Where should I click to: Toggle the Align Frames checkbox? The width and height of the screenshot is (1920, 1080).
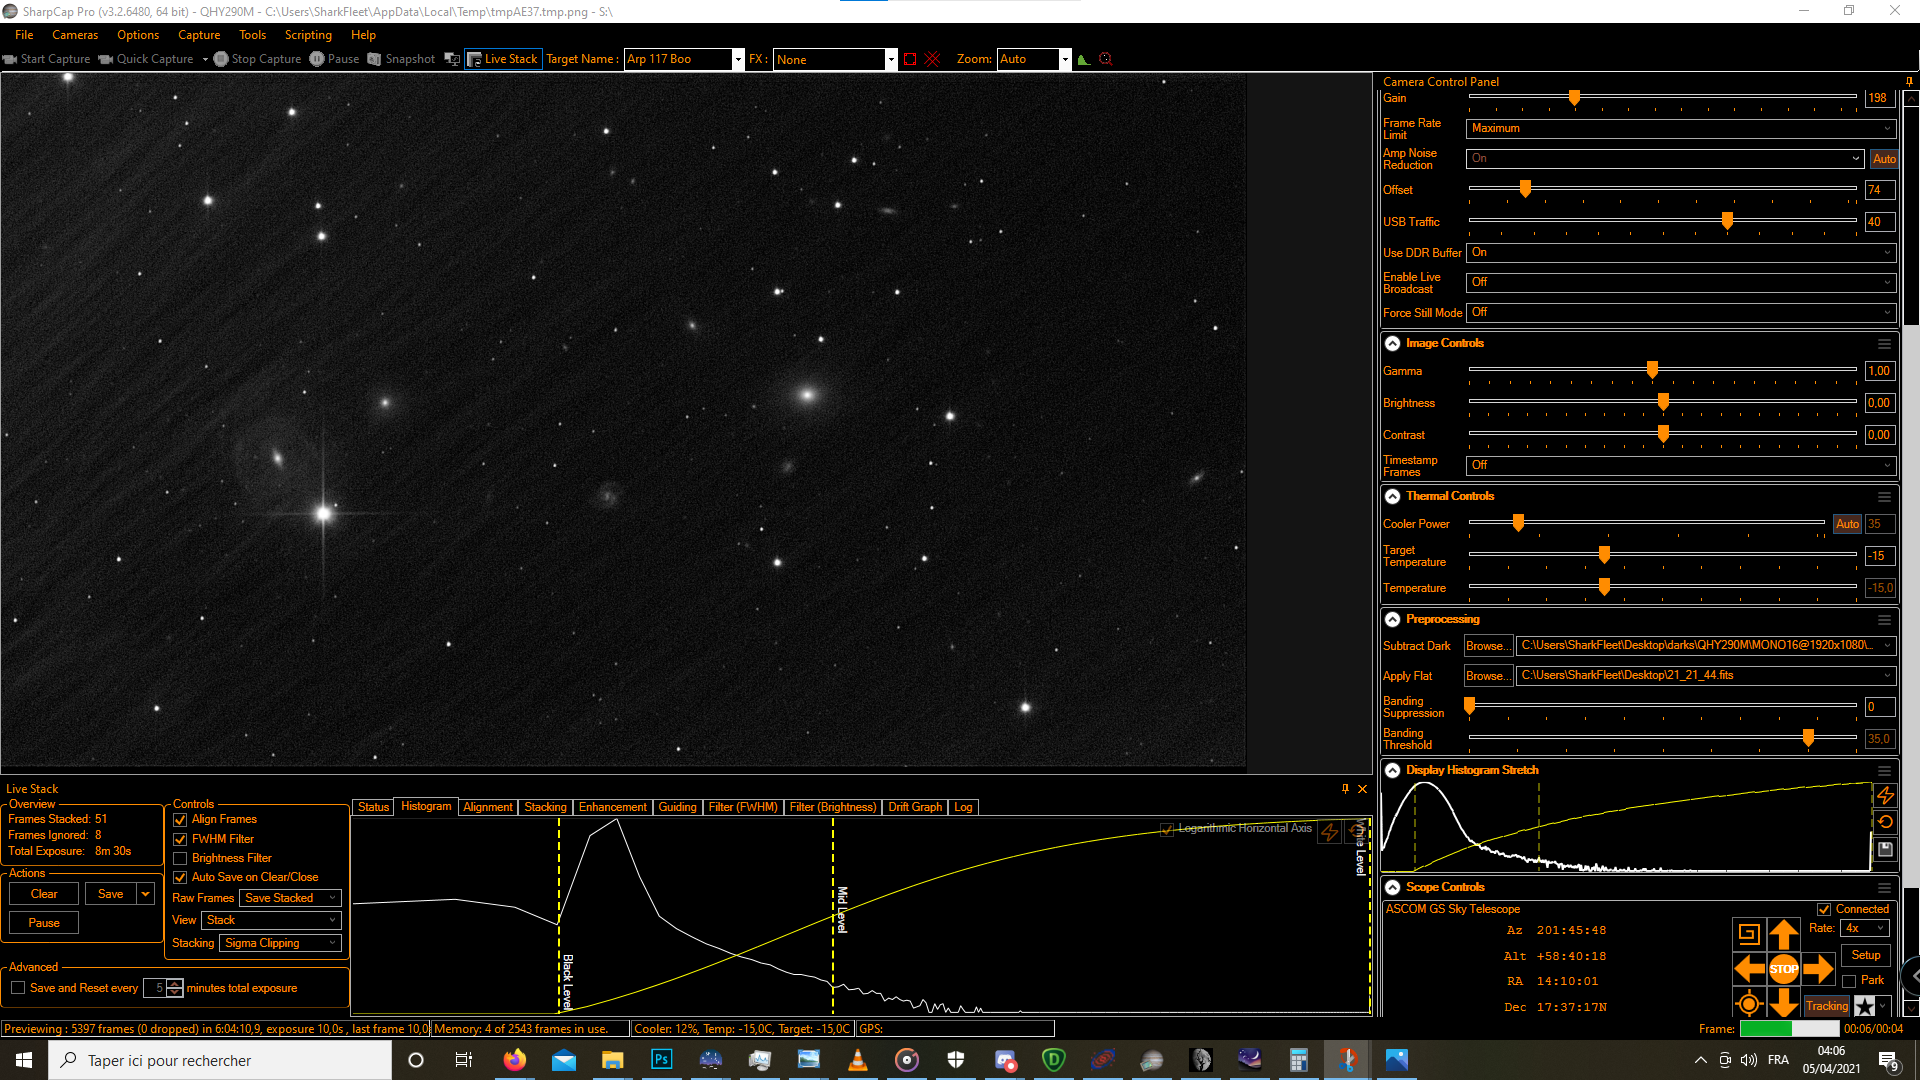point(180,820)
